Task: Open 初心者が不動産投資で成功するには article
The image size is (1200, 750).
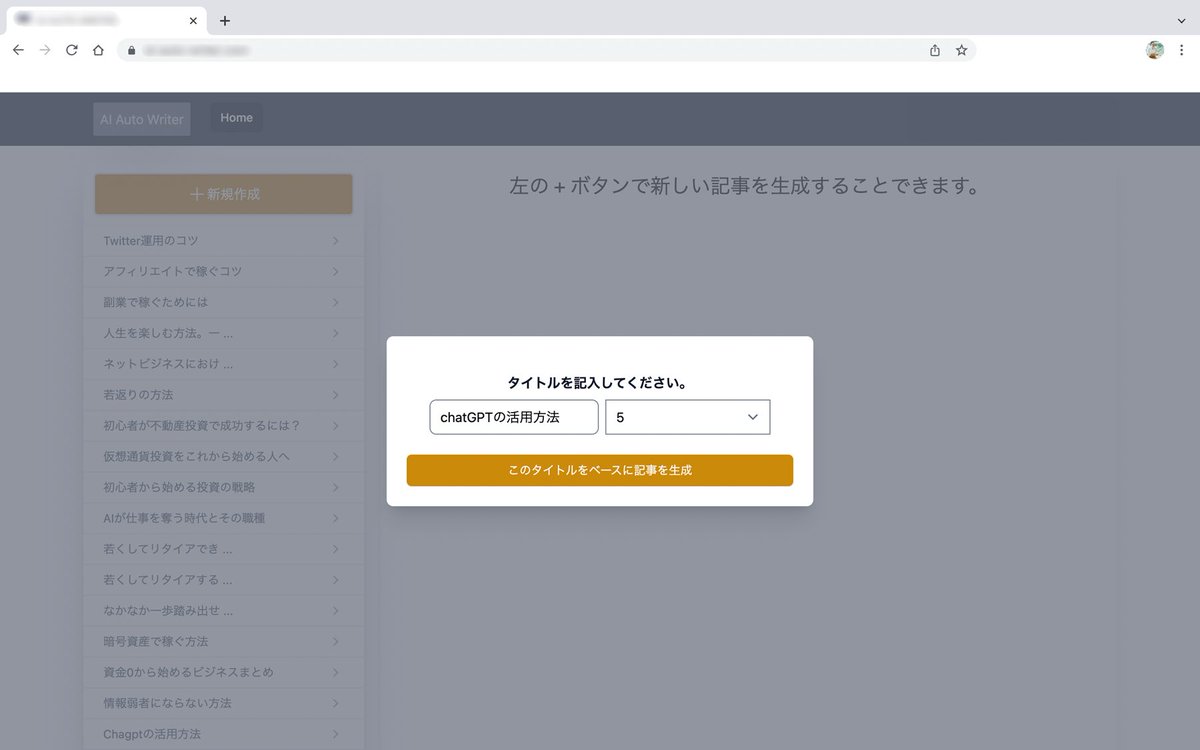Action: click(x=202, y=426)
